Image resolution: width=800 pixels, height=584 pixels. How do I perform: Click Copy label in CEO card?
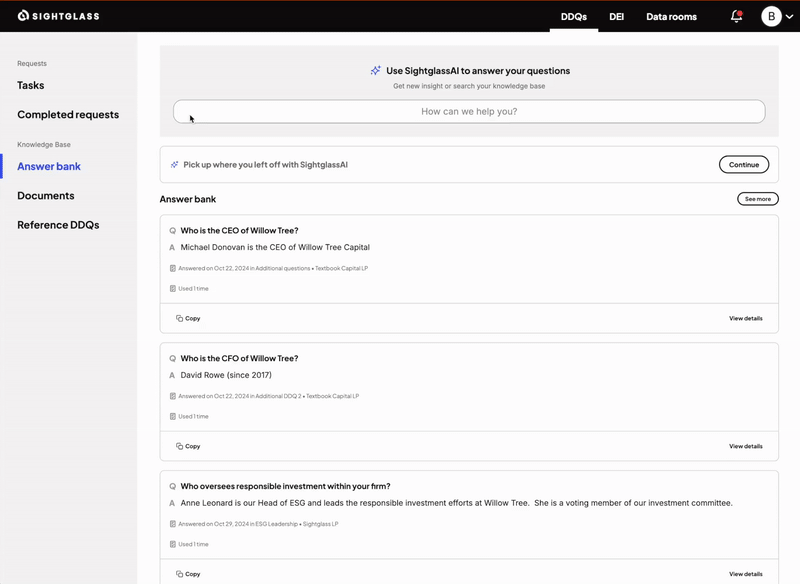pyautogui.click(x=192, y=318)
